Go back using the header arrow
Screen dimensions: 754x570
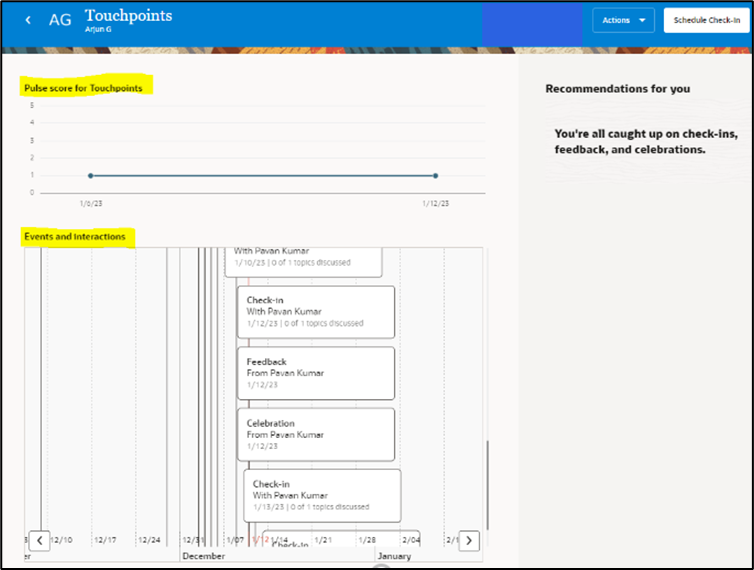(x=28, y=20)
